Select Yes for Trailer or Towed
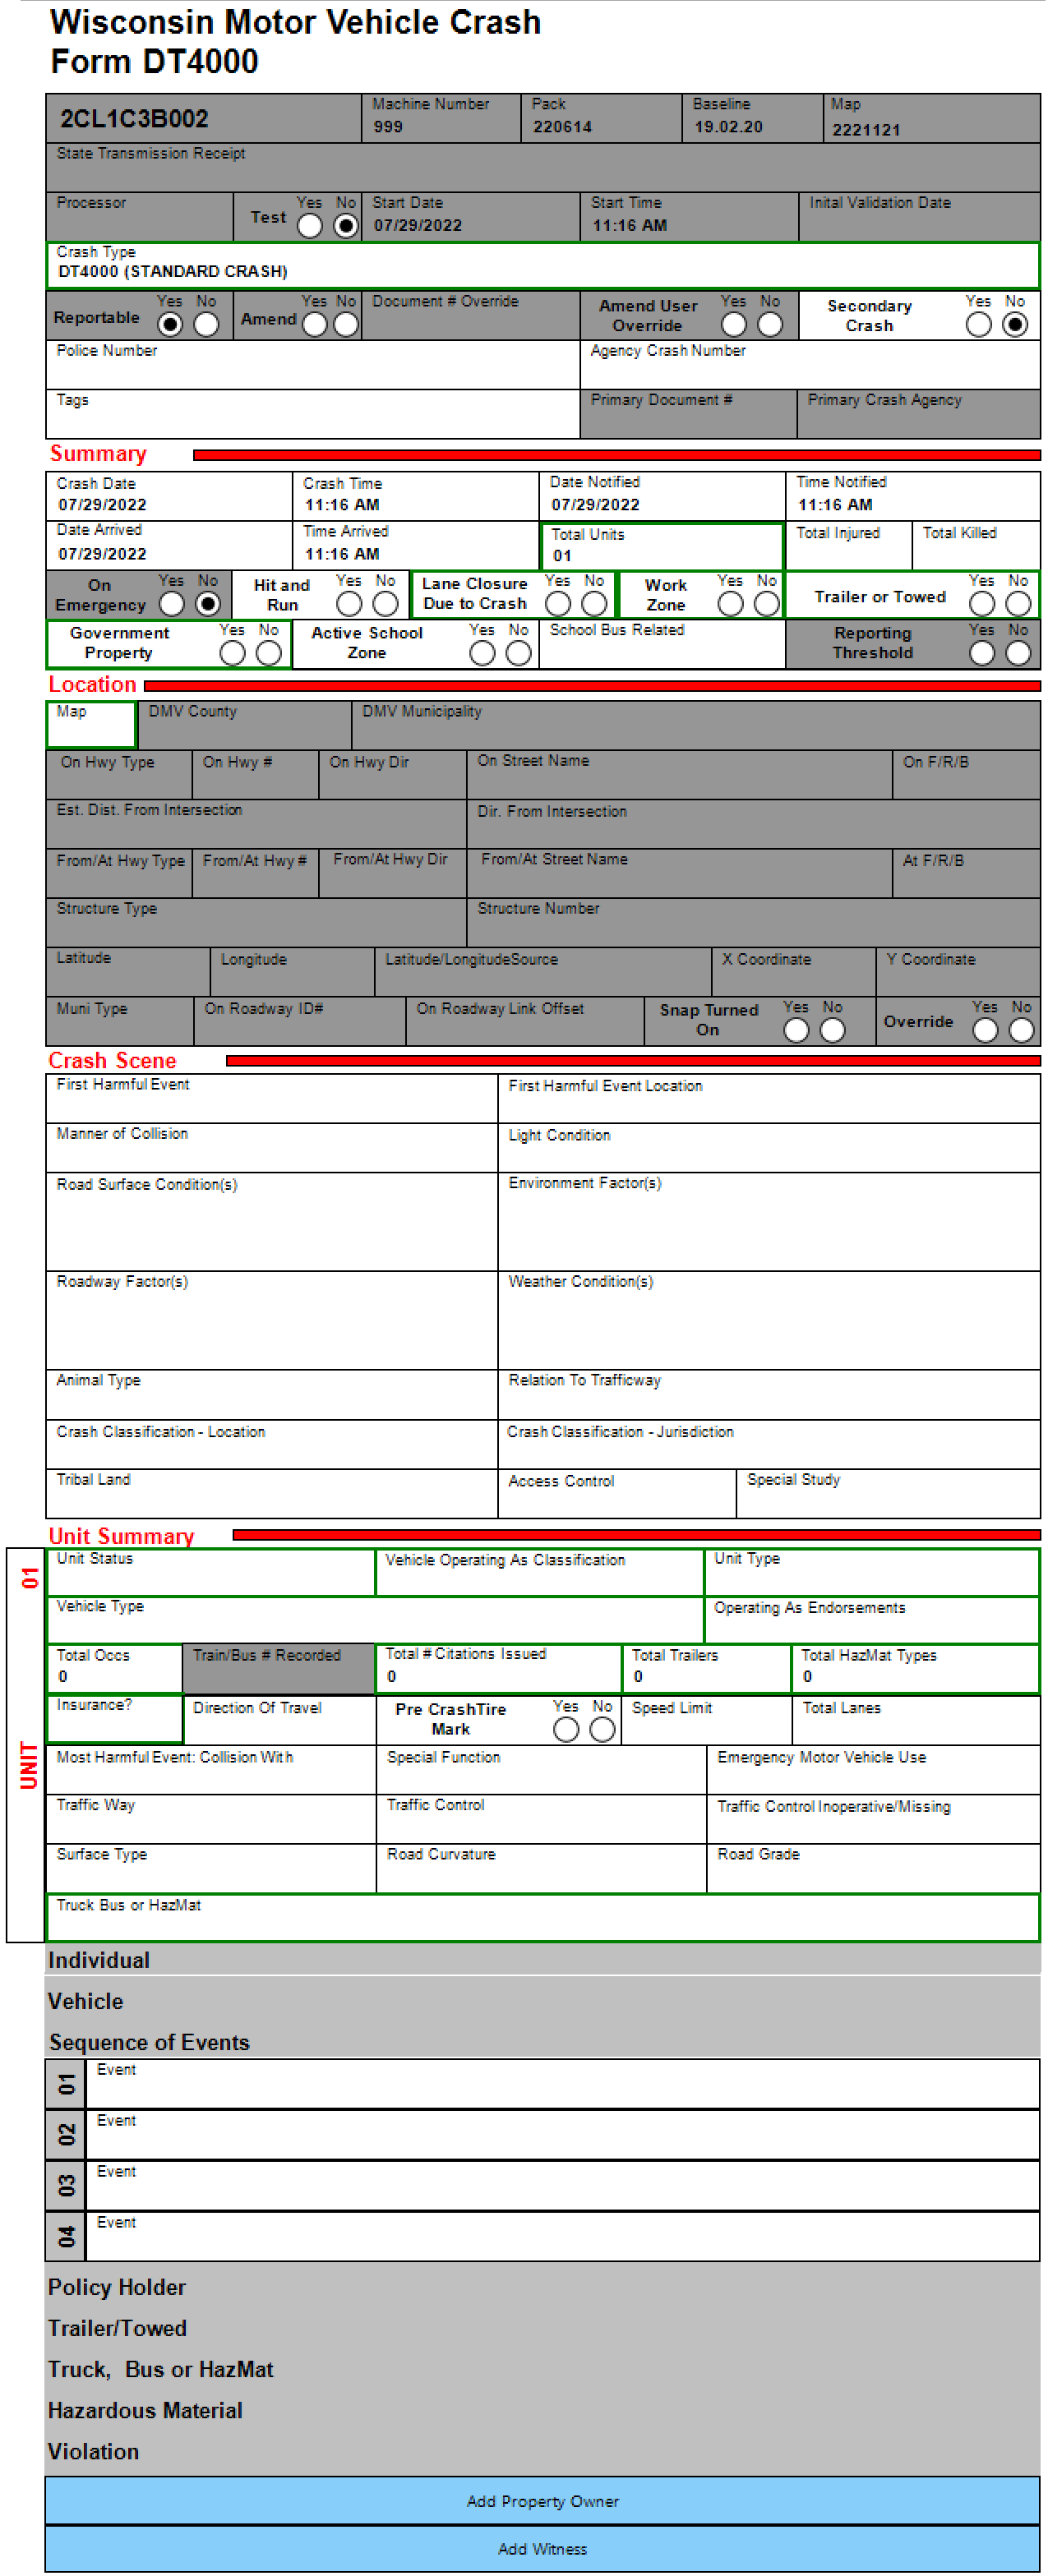 (982, 604)
